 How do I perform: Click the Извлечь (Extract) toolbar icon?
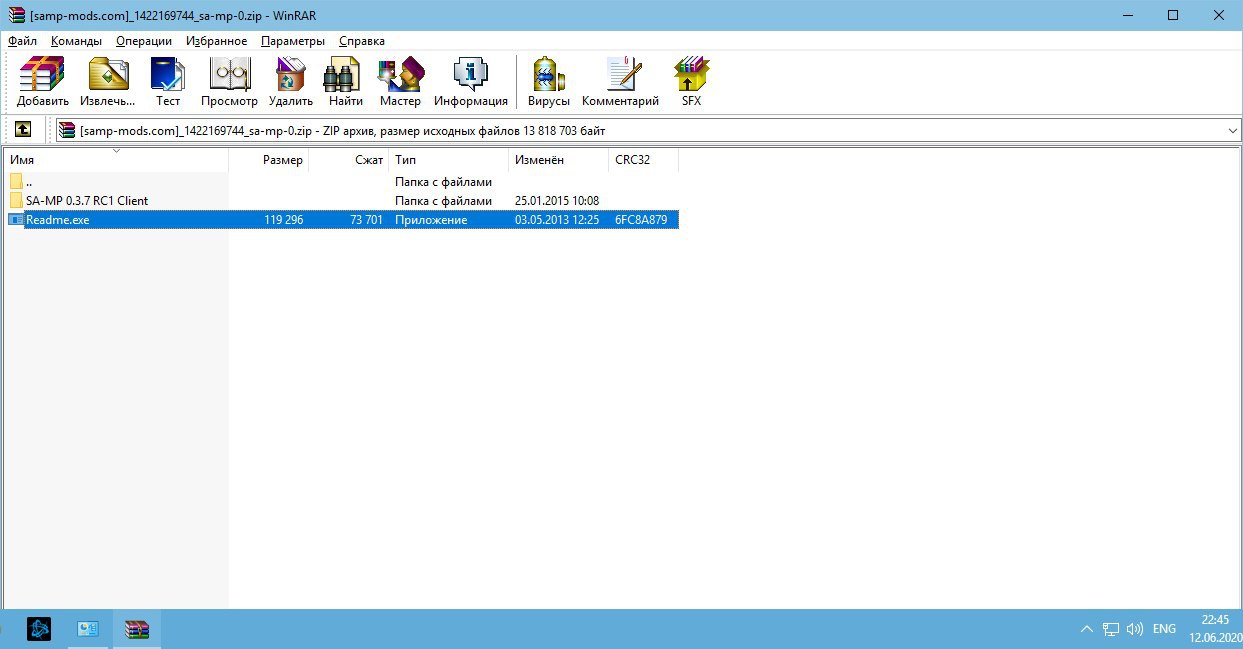(x=108, y=75)
